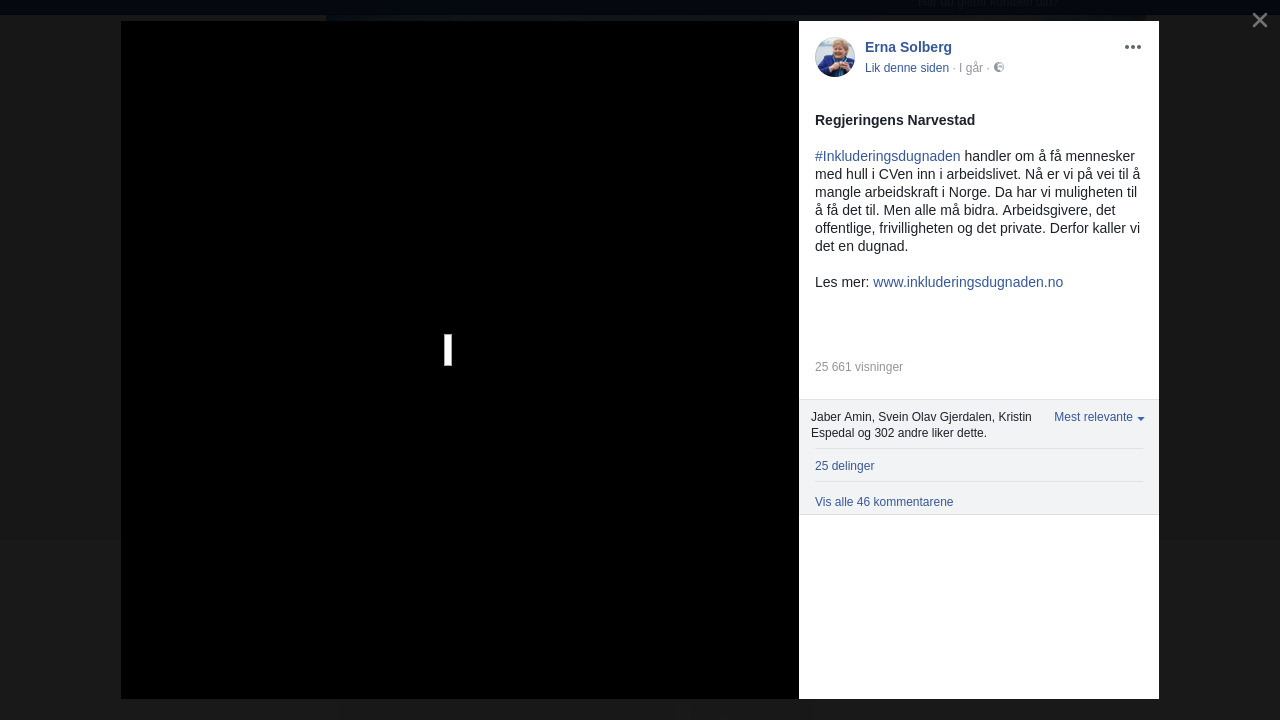Expand the 'Mest relevante' comment sorting dropdown
This screenshot has height=720, width=1280.
[1099, 417]
